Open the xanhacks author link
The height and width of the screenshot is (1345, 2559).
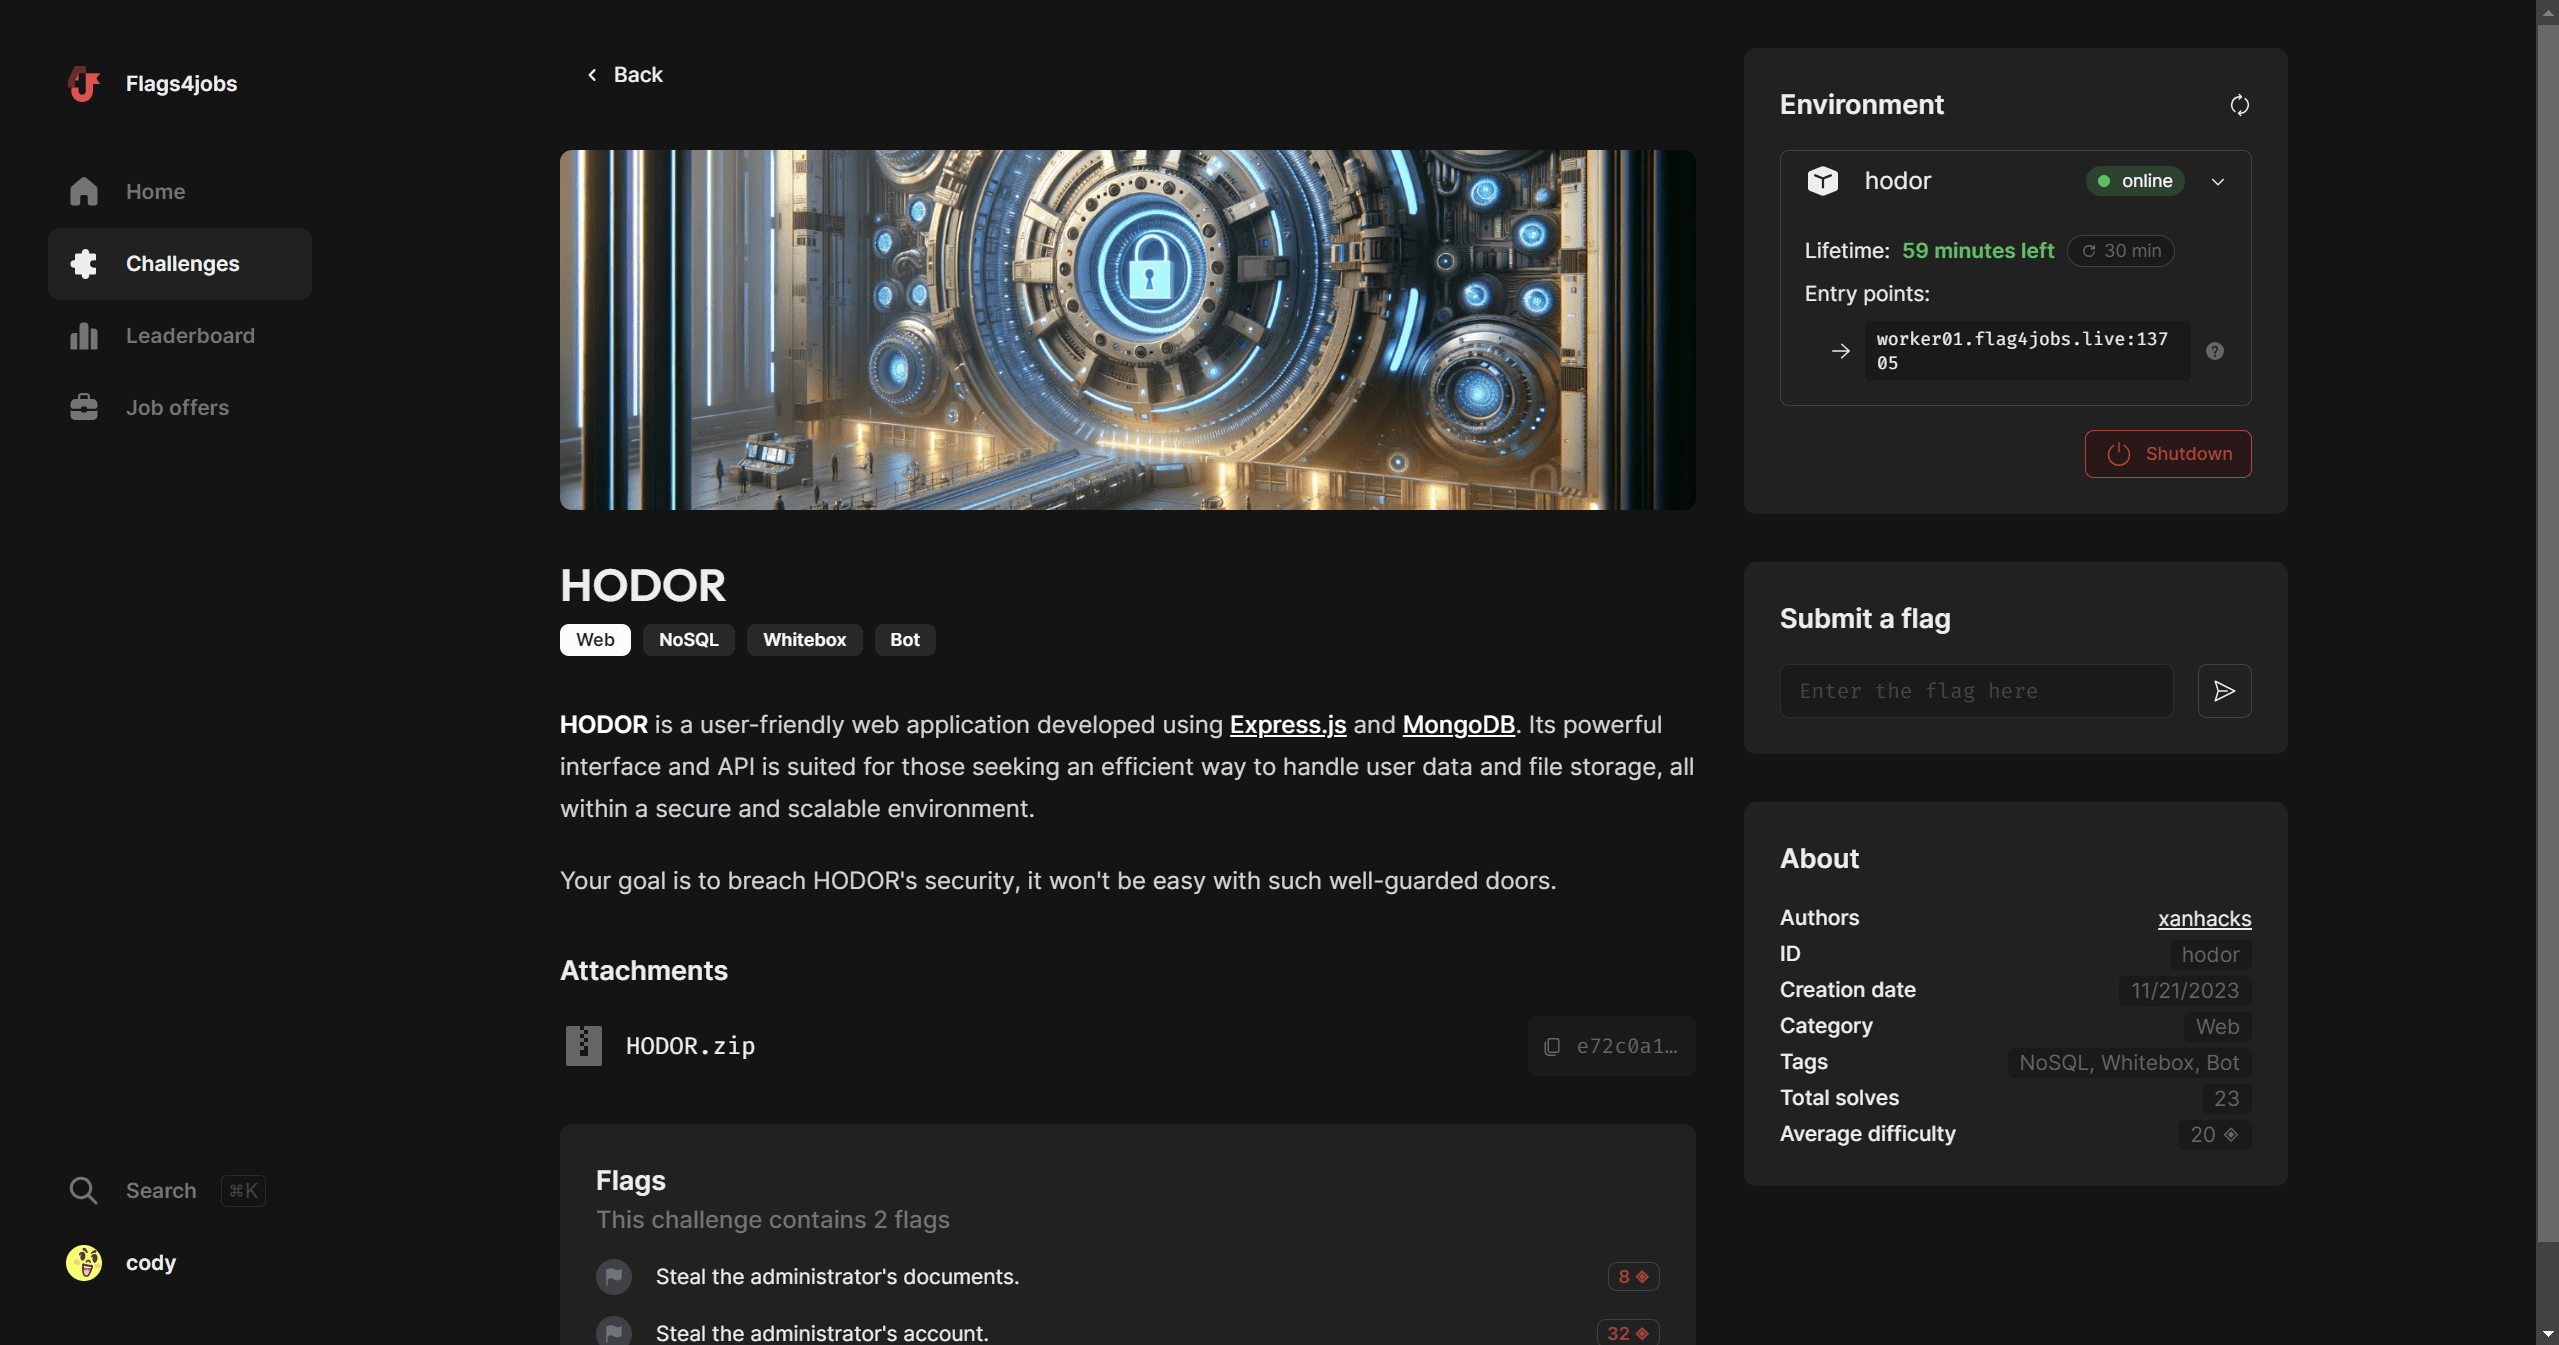point(2203,919)
